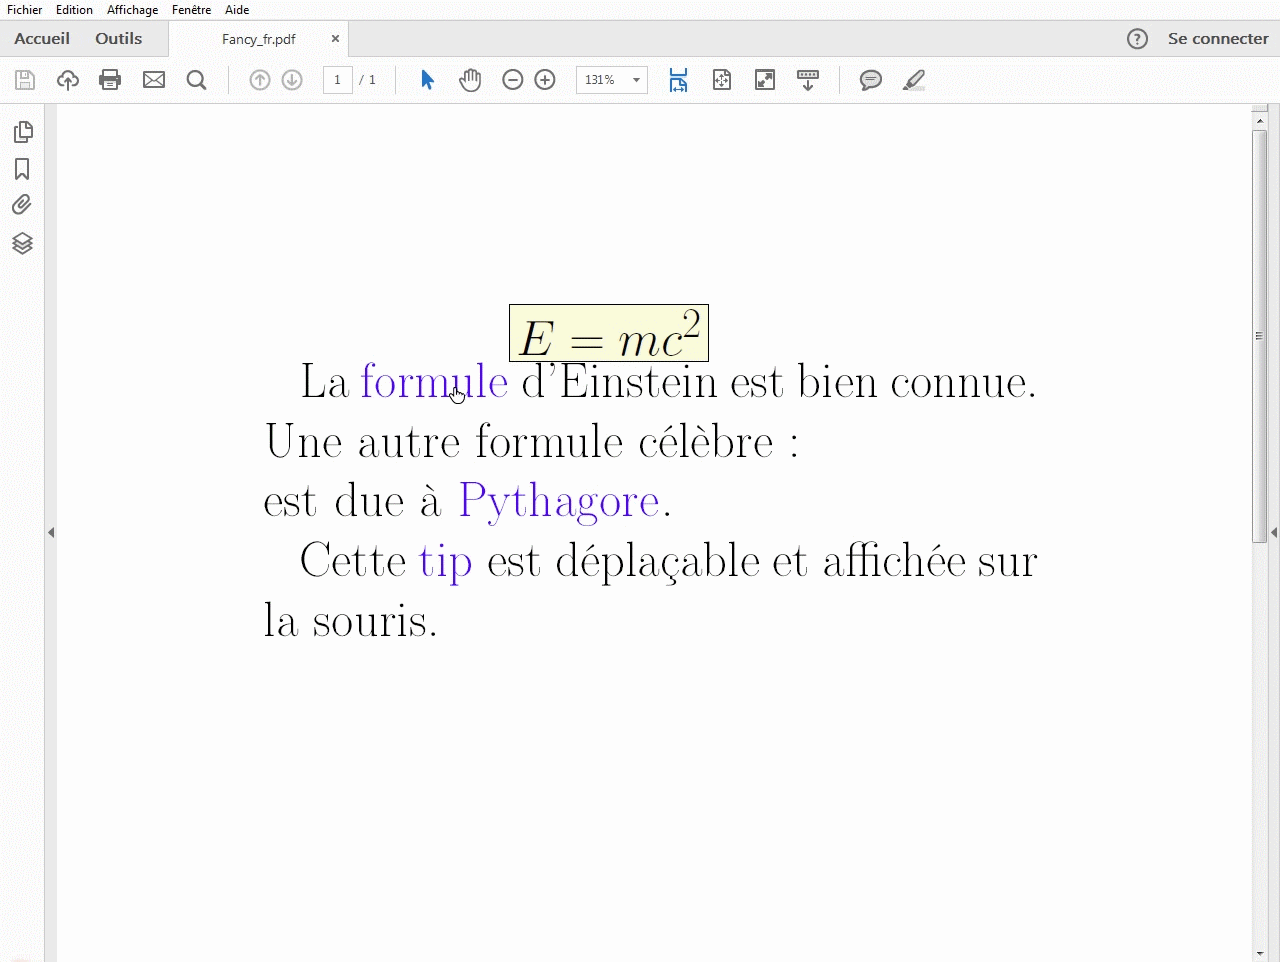Print the document Fancy_fr.pdf
This screenshot has width=1280, height=962.
coord(110,80)
